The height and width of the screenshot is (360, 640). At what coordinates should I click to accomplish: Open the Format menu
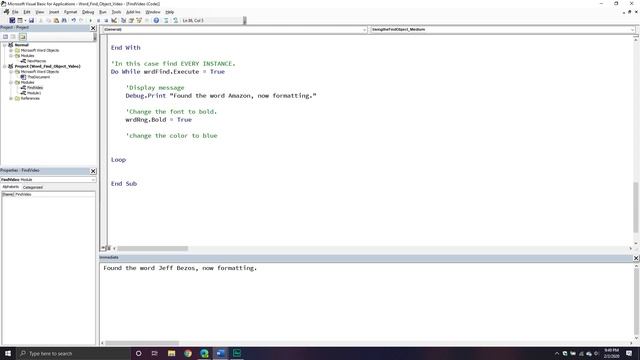coord(71,12)
